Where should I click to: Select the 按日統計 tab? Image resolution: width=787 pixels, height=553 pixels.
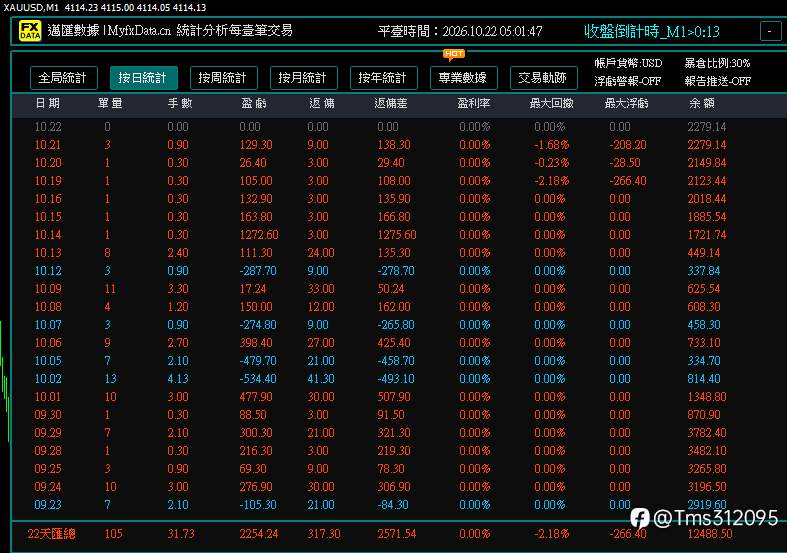pos(143,78)
